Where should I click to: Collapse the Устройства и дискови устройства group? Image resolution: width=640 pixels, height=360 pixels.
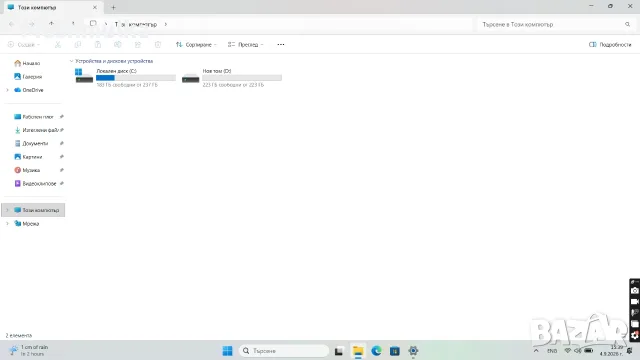(x=71, y=61)
